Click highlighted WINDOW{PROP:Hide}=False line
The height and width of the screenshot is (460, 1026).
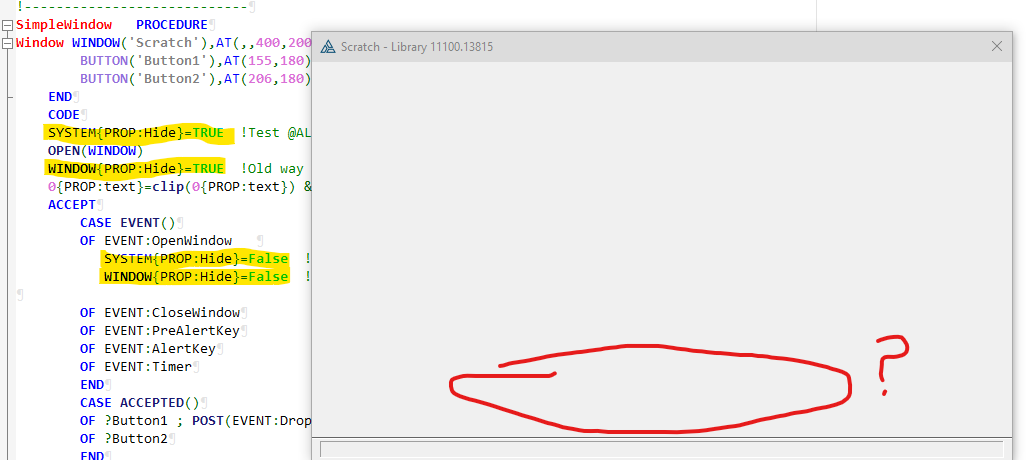195,277
